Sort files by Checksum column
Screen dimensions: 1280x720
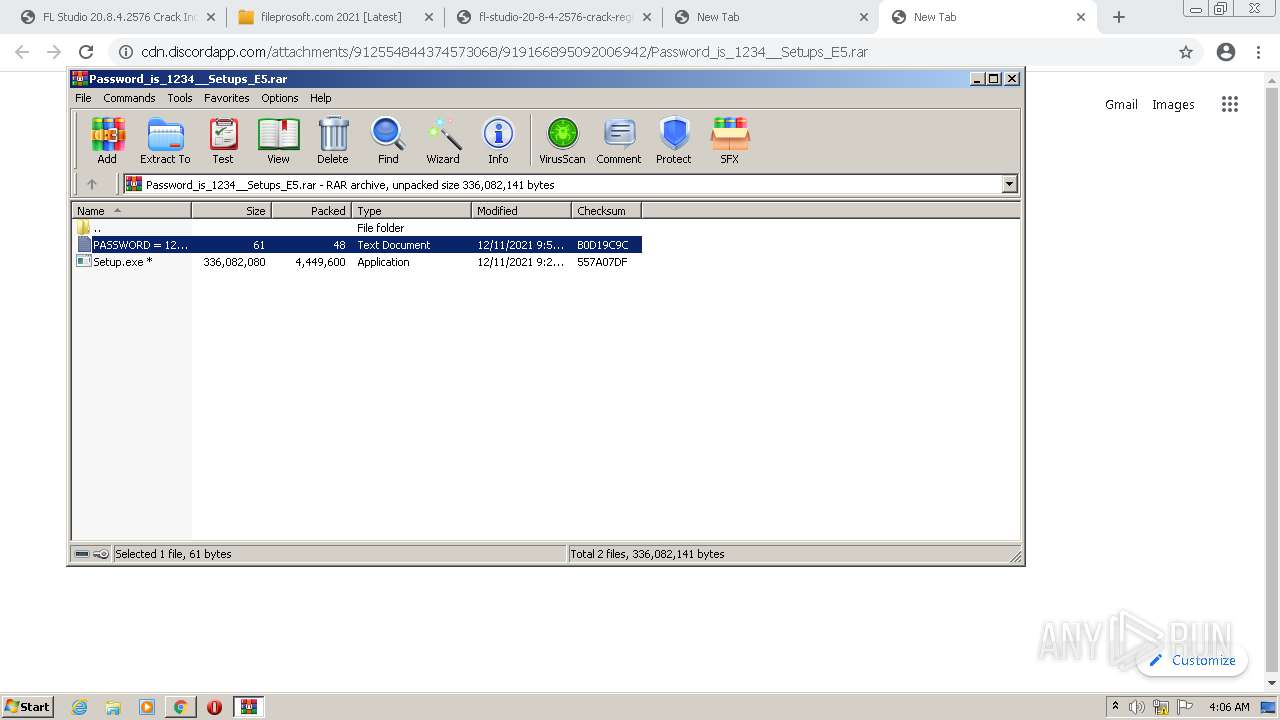pyautogui.click(x=606, y=211)
